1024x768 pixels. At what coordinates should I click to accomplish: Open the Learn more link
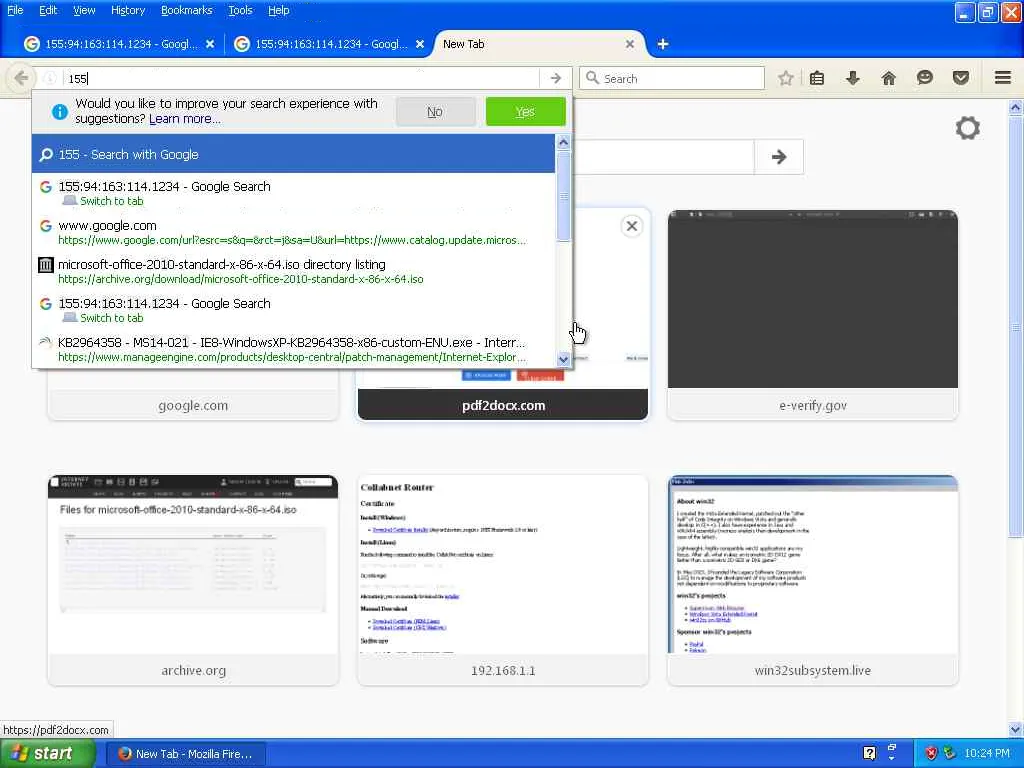pos(184,119)
